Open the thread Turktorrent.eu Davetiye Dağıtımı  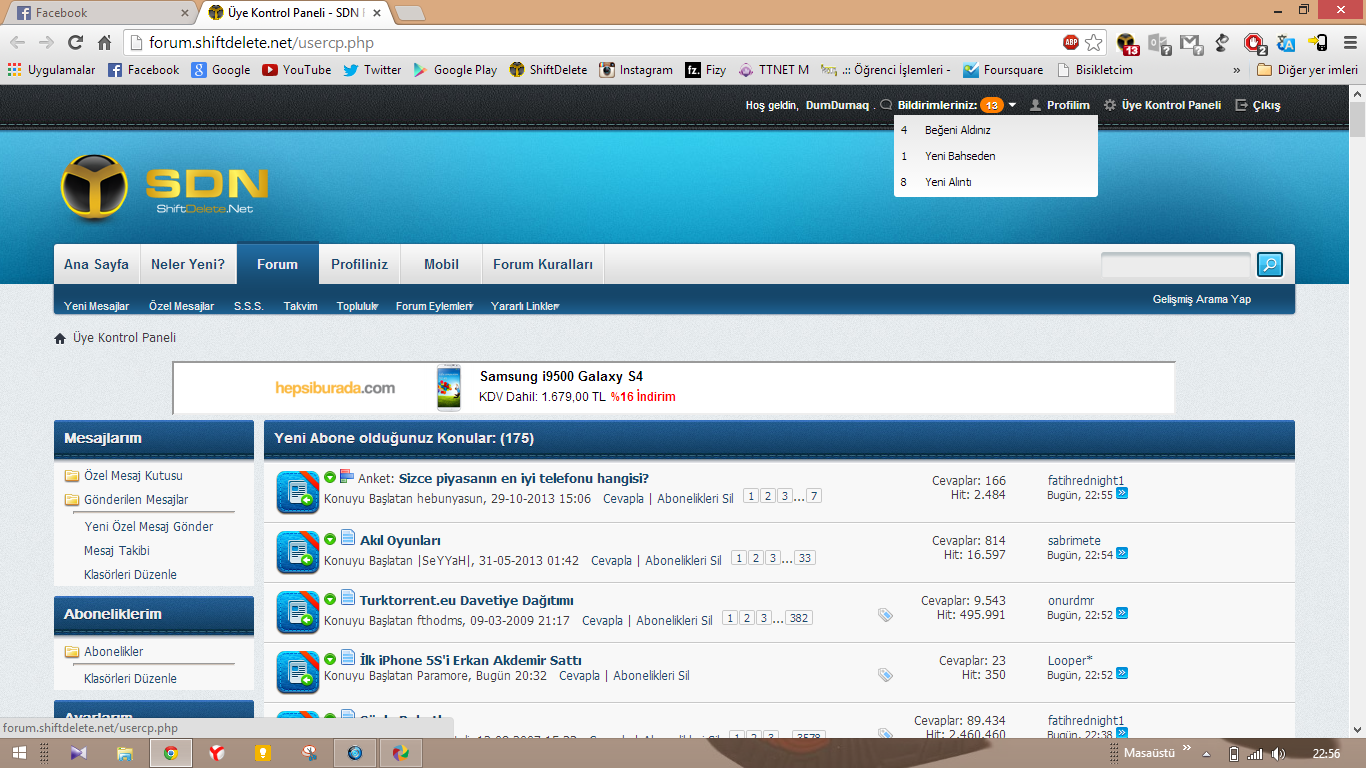coord(467,600)
